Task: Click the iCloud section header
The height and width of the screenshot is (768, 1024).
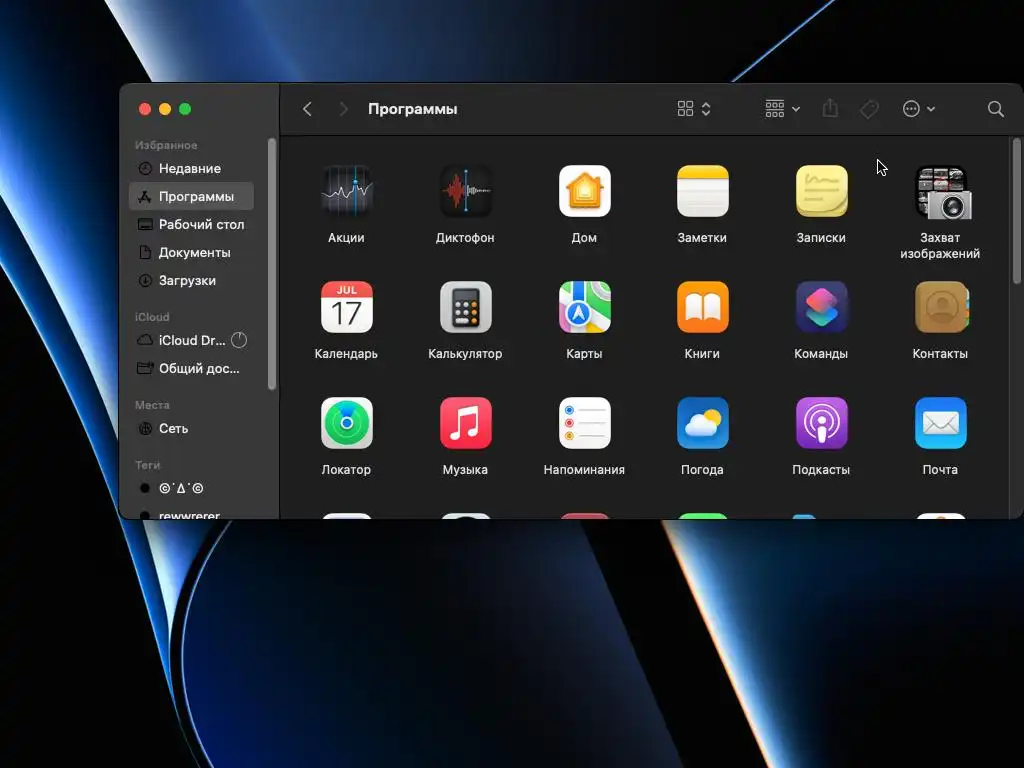Action: [152, 317]
